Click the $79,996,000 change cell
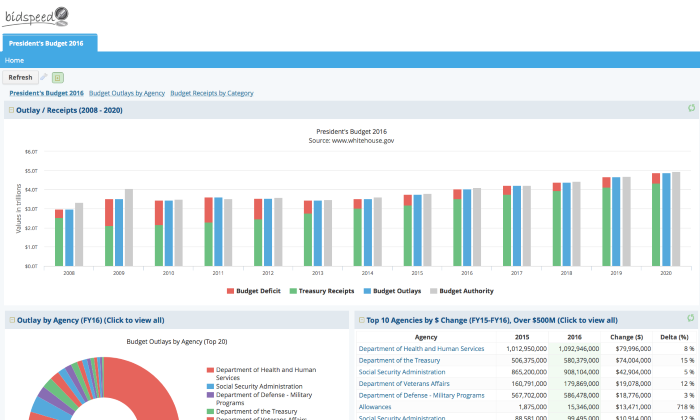Viewport: 700px width, 420px height. [627, 349]
